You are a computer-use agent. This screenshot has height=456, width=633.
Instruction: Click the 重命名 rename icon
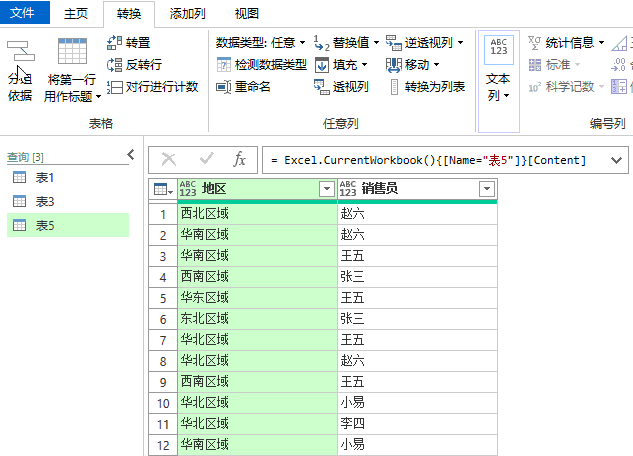pyautogui.click(x=223, y=87)
